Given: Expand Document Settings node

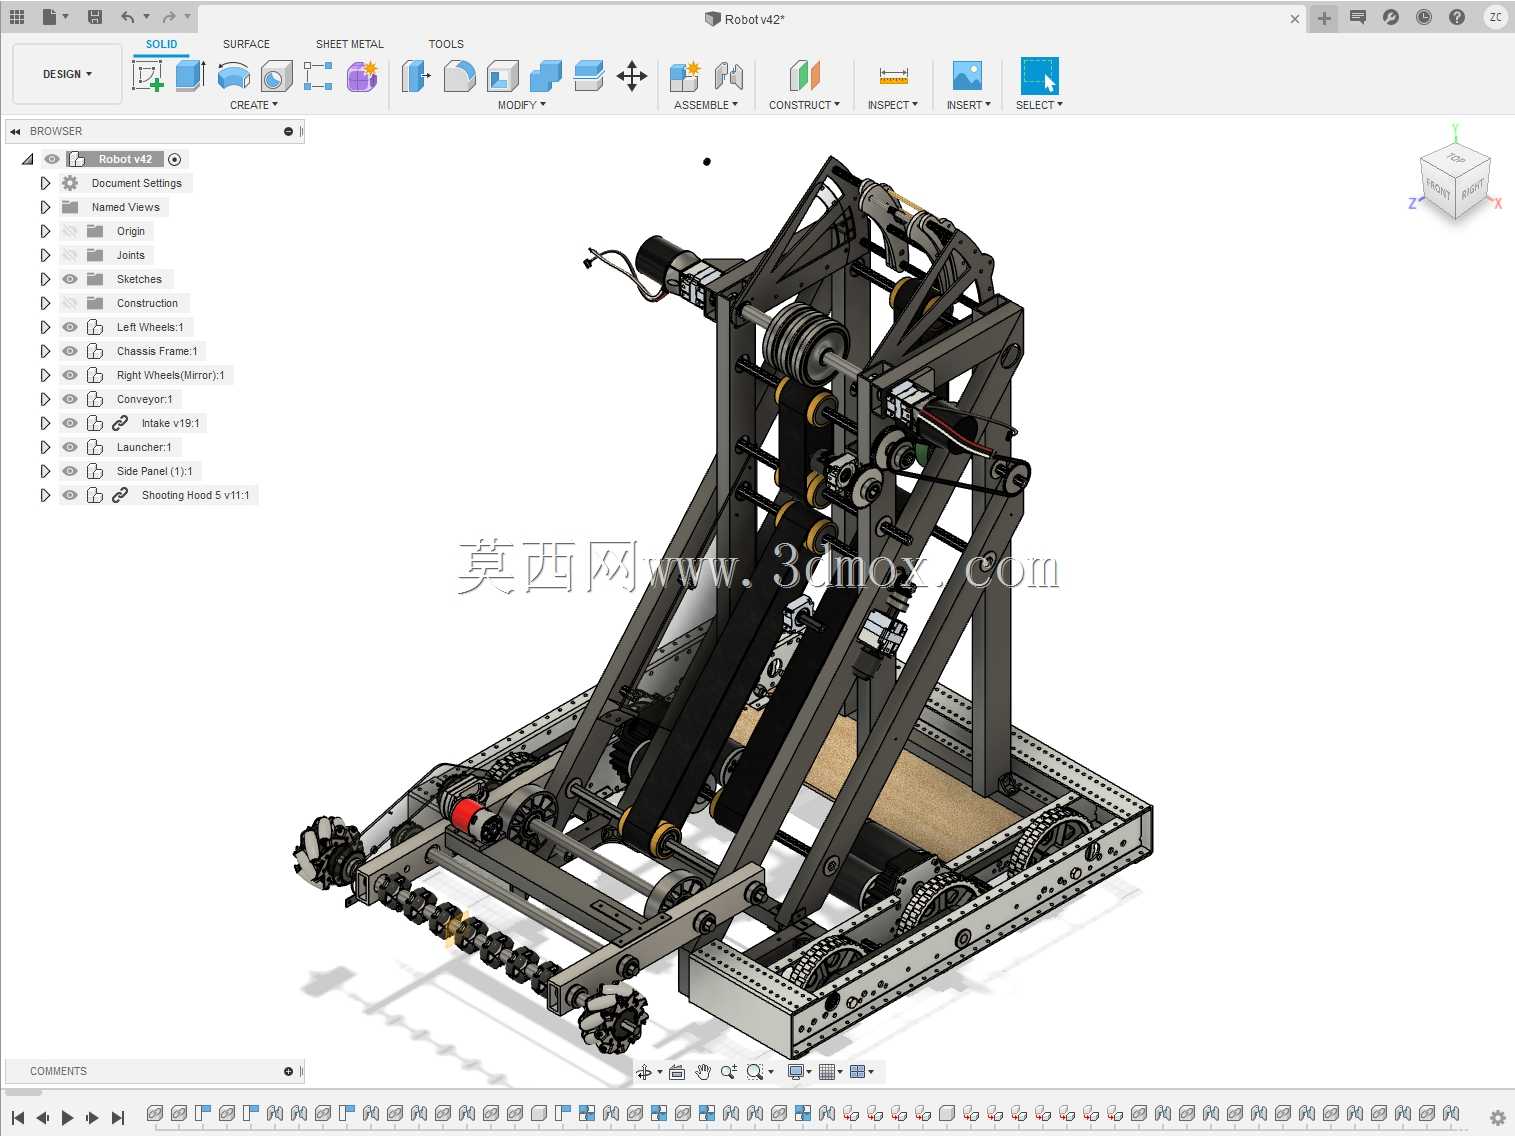Looking at the screenshot, I should tap(45, 183).
